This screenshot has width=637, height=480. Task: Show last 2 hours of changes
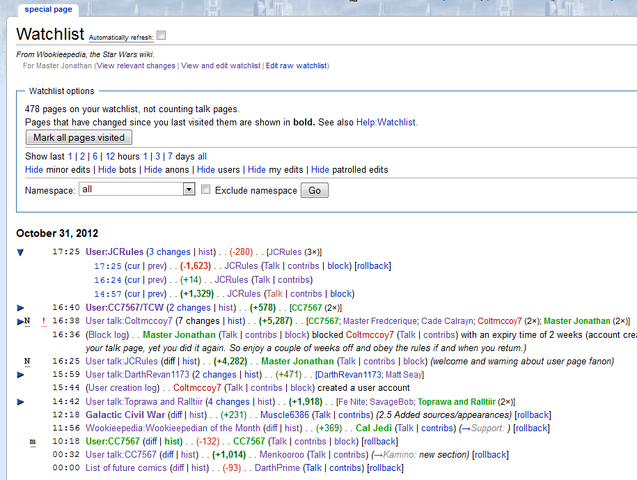coord(82,156)
